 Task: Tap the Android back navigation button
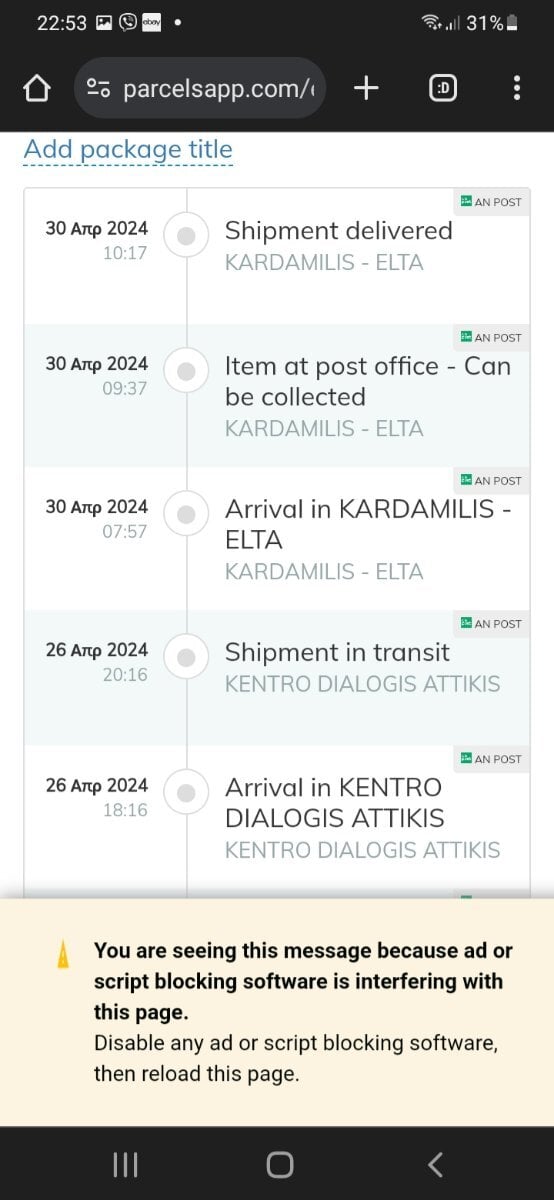point(434,1164)
